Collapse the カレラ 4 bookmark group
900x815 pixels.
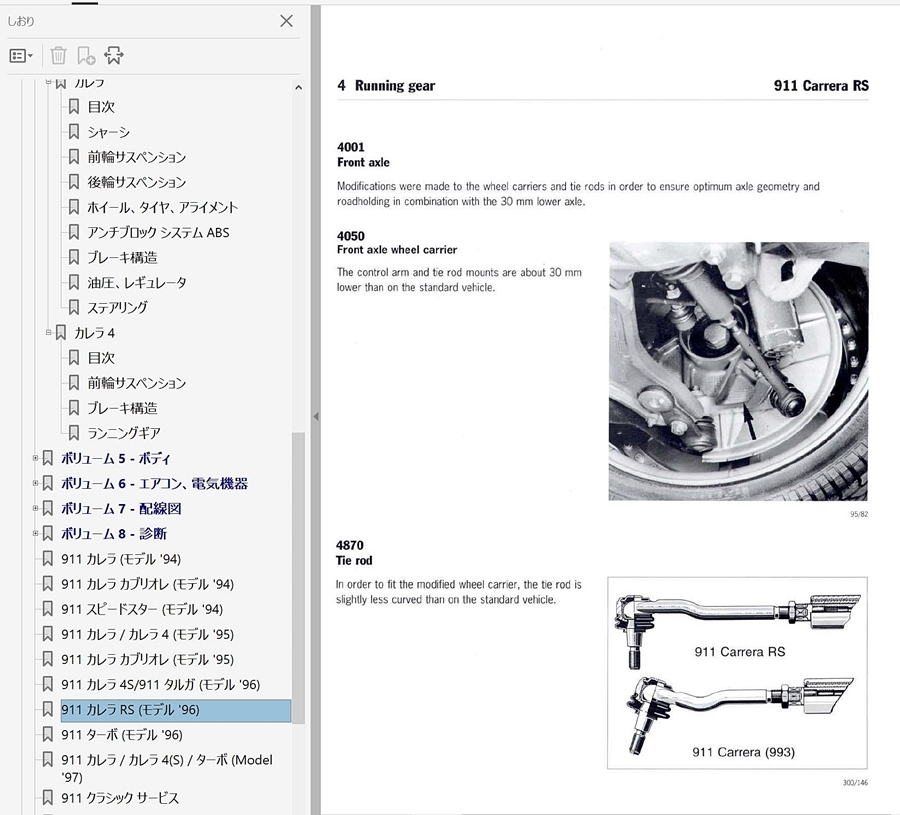click(x=49, y=332)
